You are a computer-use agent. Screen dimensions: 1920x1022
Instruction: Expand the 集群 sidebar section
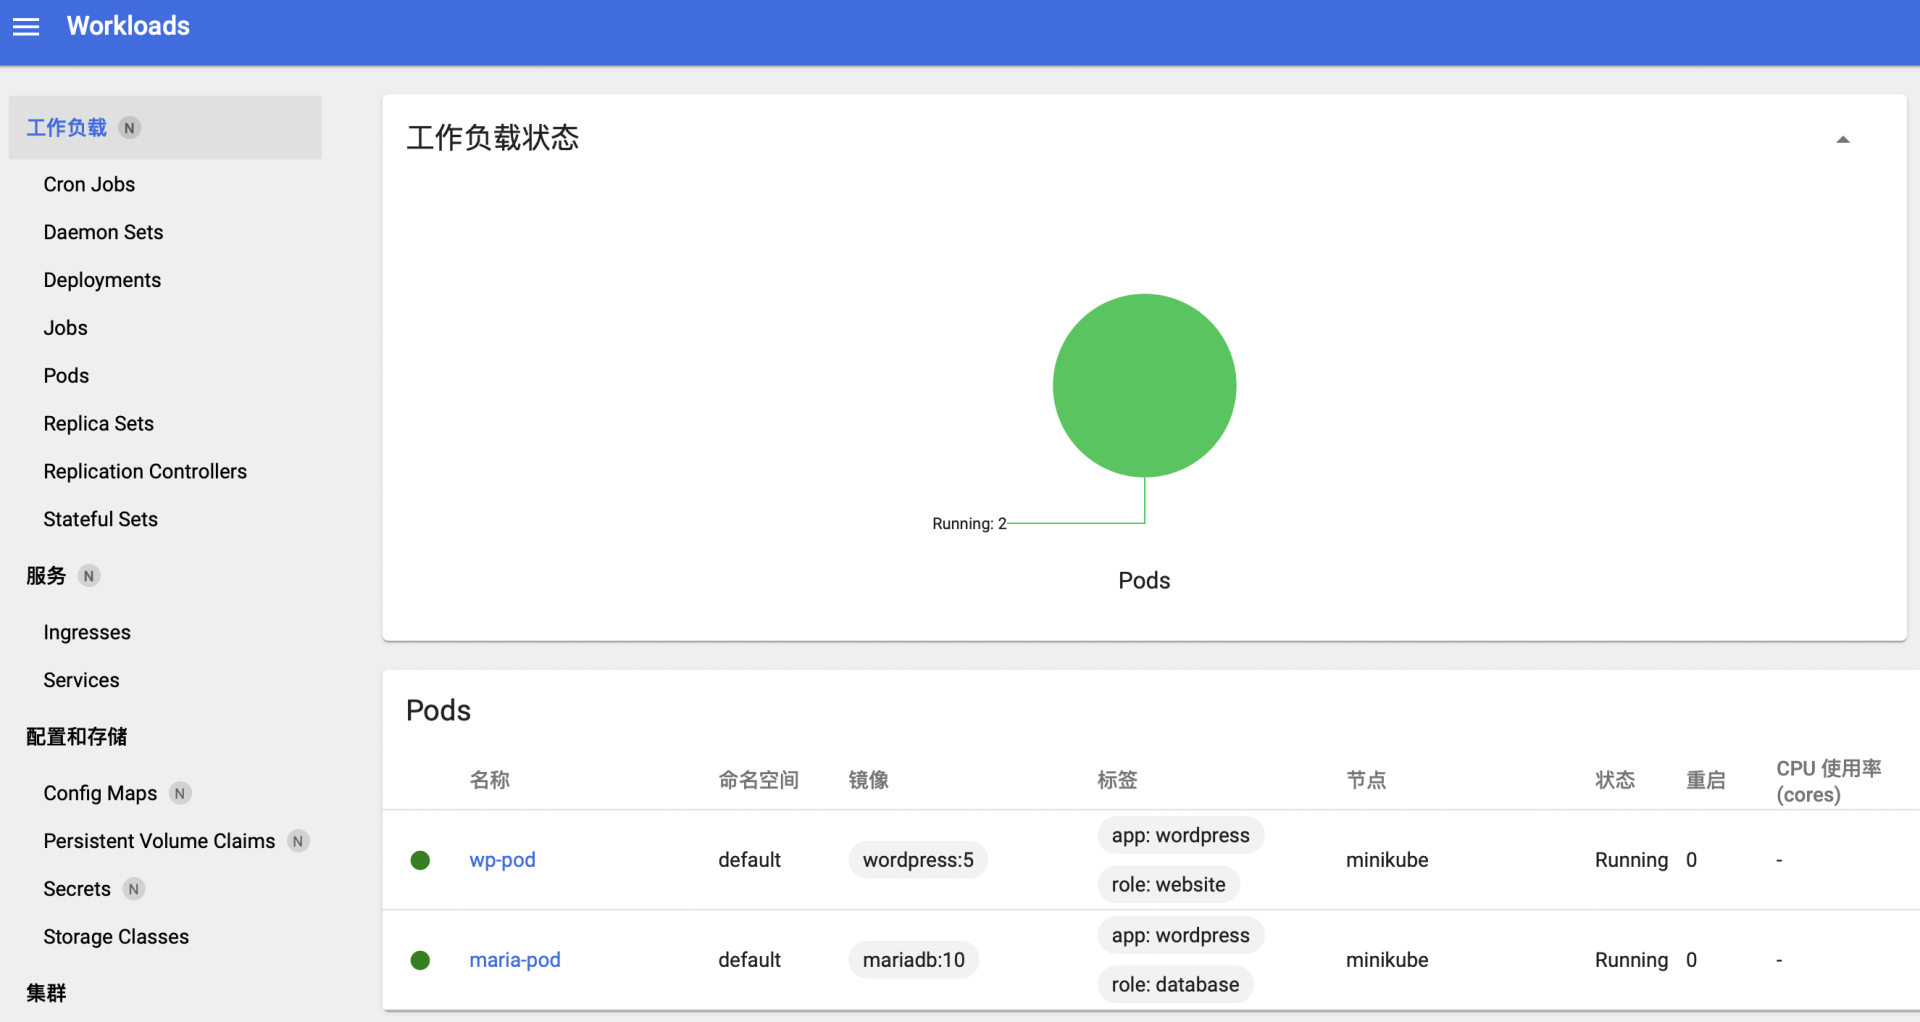pos(45,993)
